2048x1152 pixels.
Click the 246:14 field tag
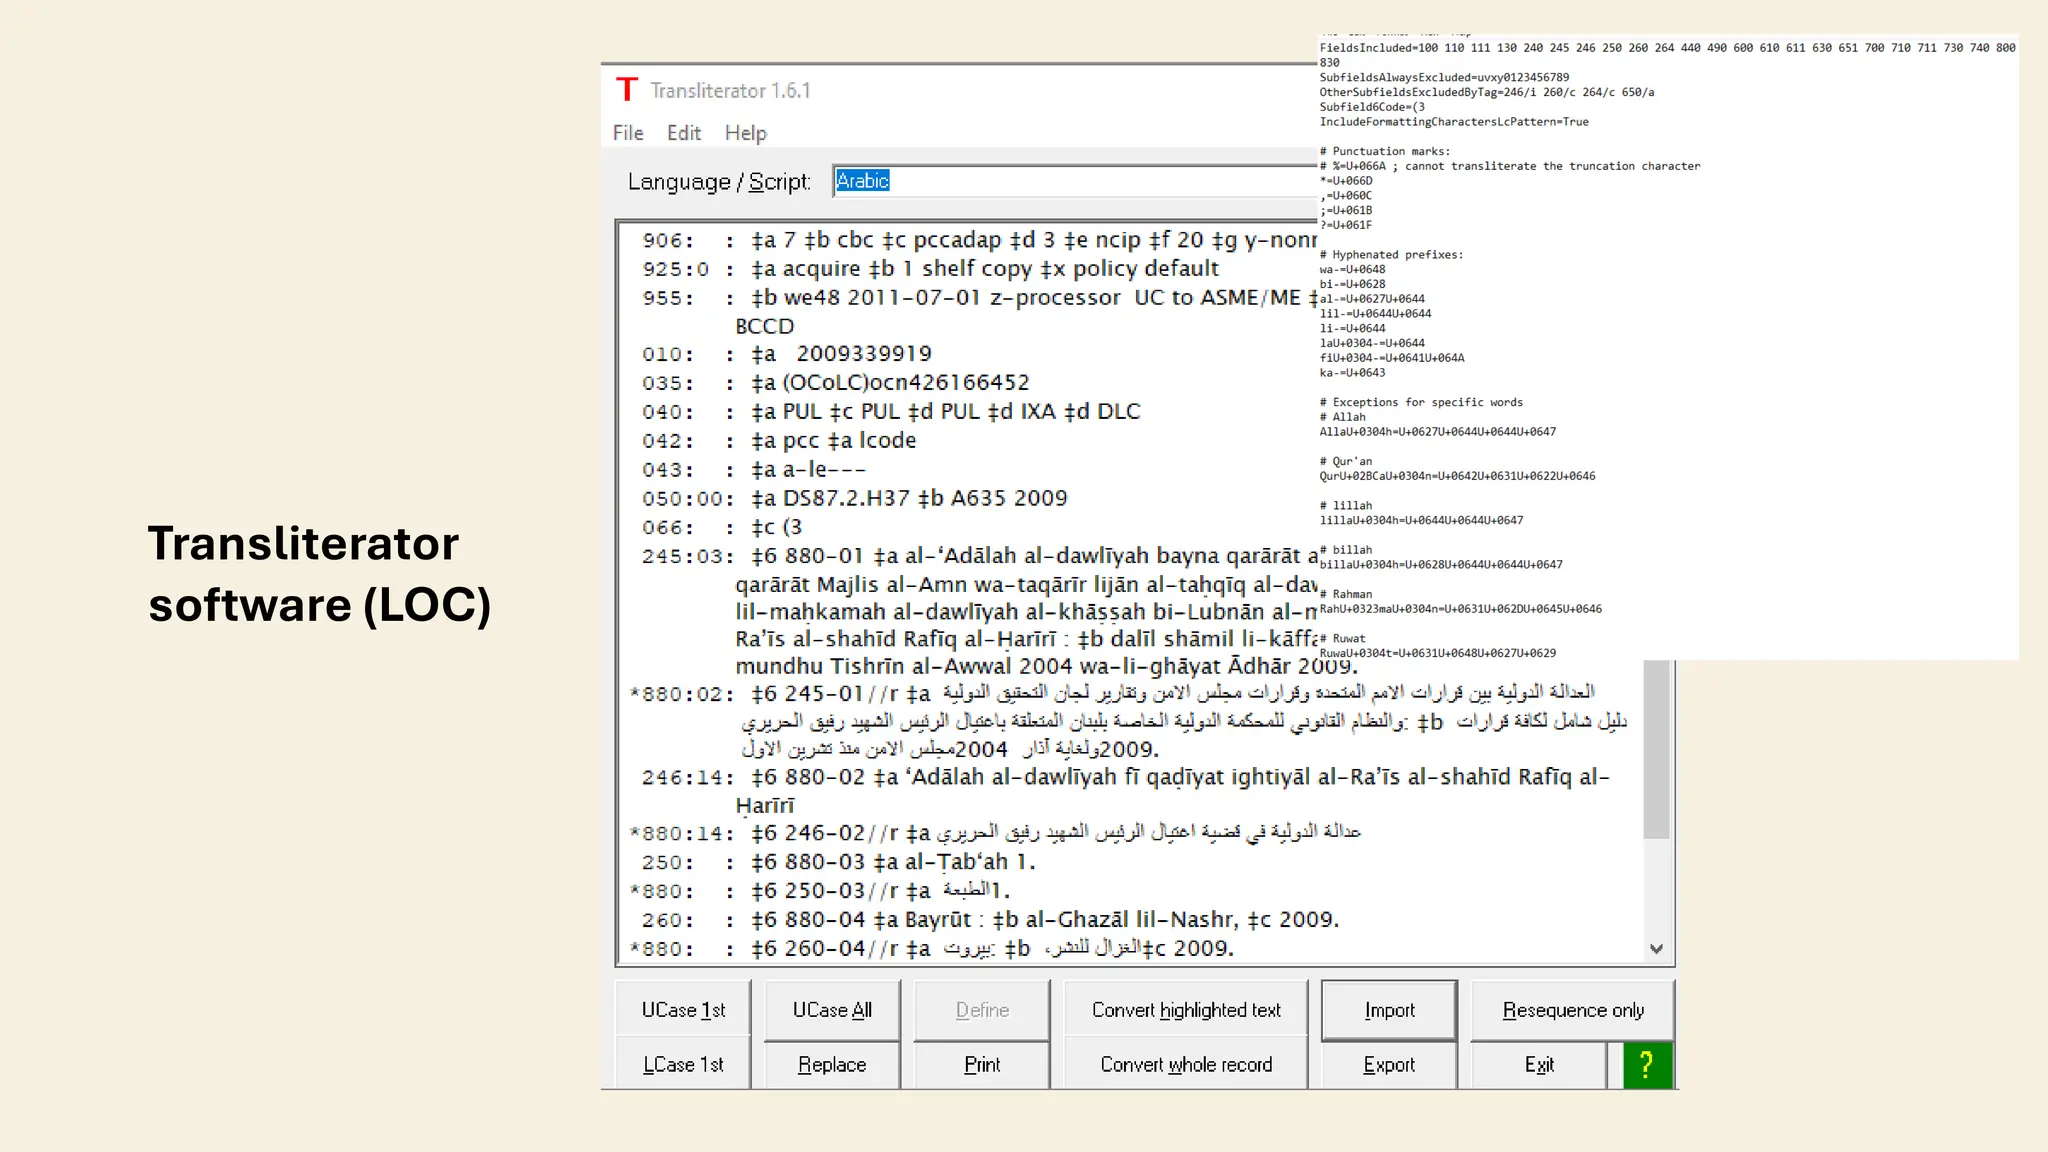687,778
